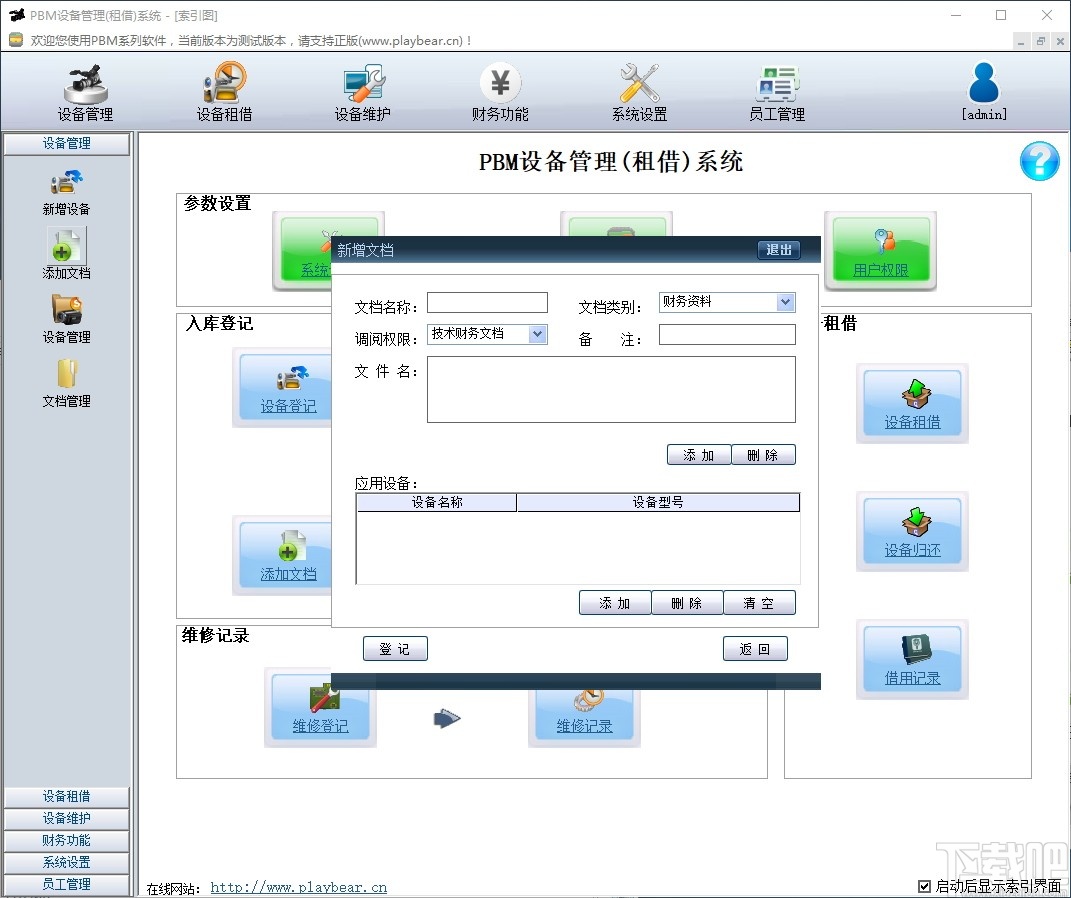Open the playbear.cn website link
The height and width of the screenshot is (898, 1071).
[298, 886]
